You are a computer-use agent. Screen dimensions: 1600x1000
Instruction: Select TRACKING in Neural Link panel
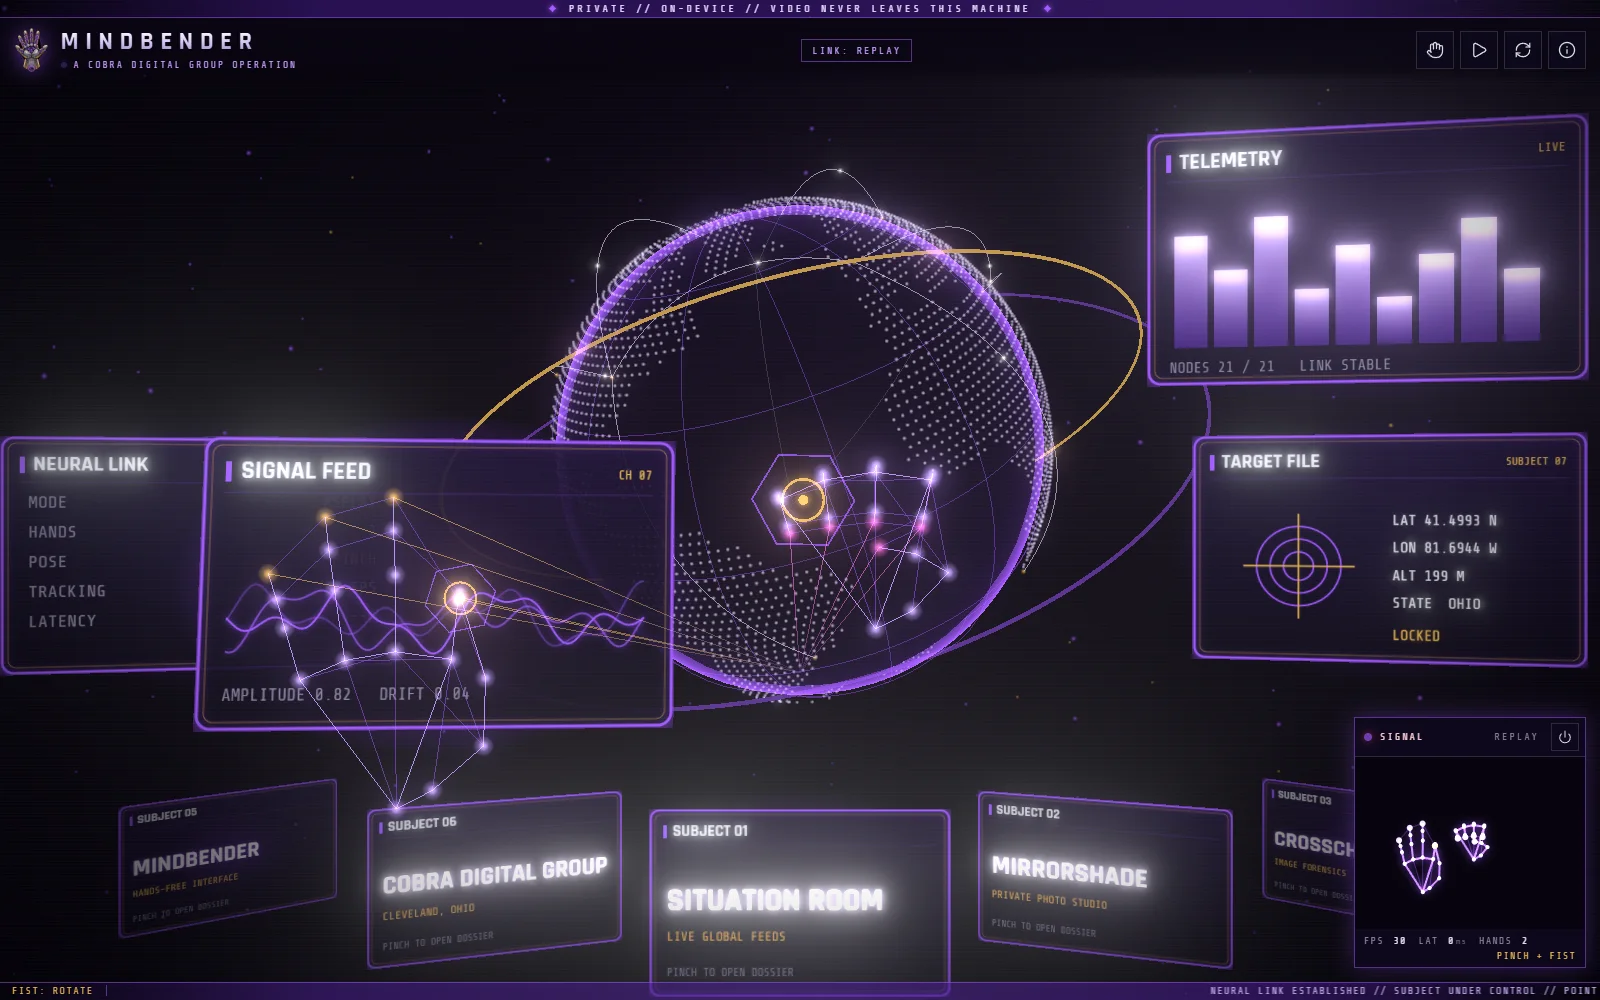pyautogui.click(x=66, y=591)
